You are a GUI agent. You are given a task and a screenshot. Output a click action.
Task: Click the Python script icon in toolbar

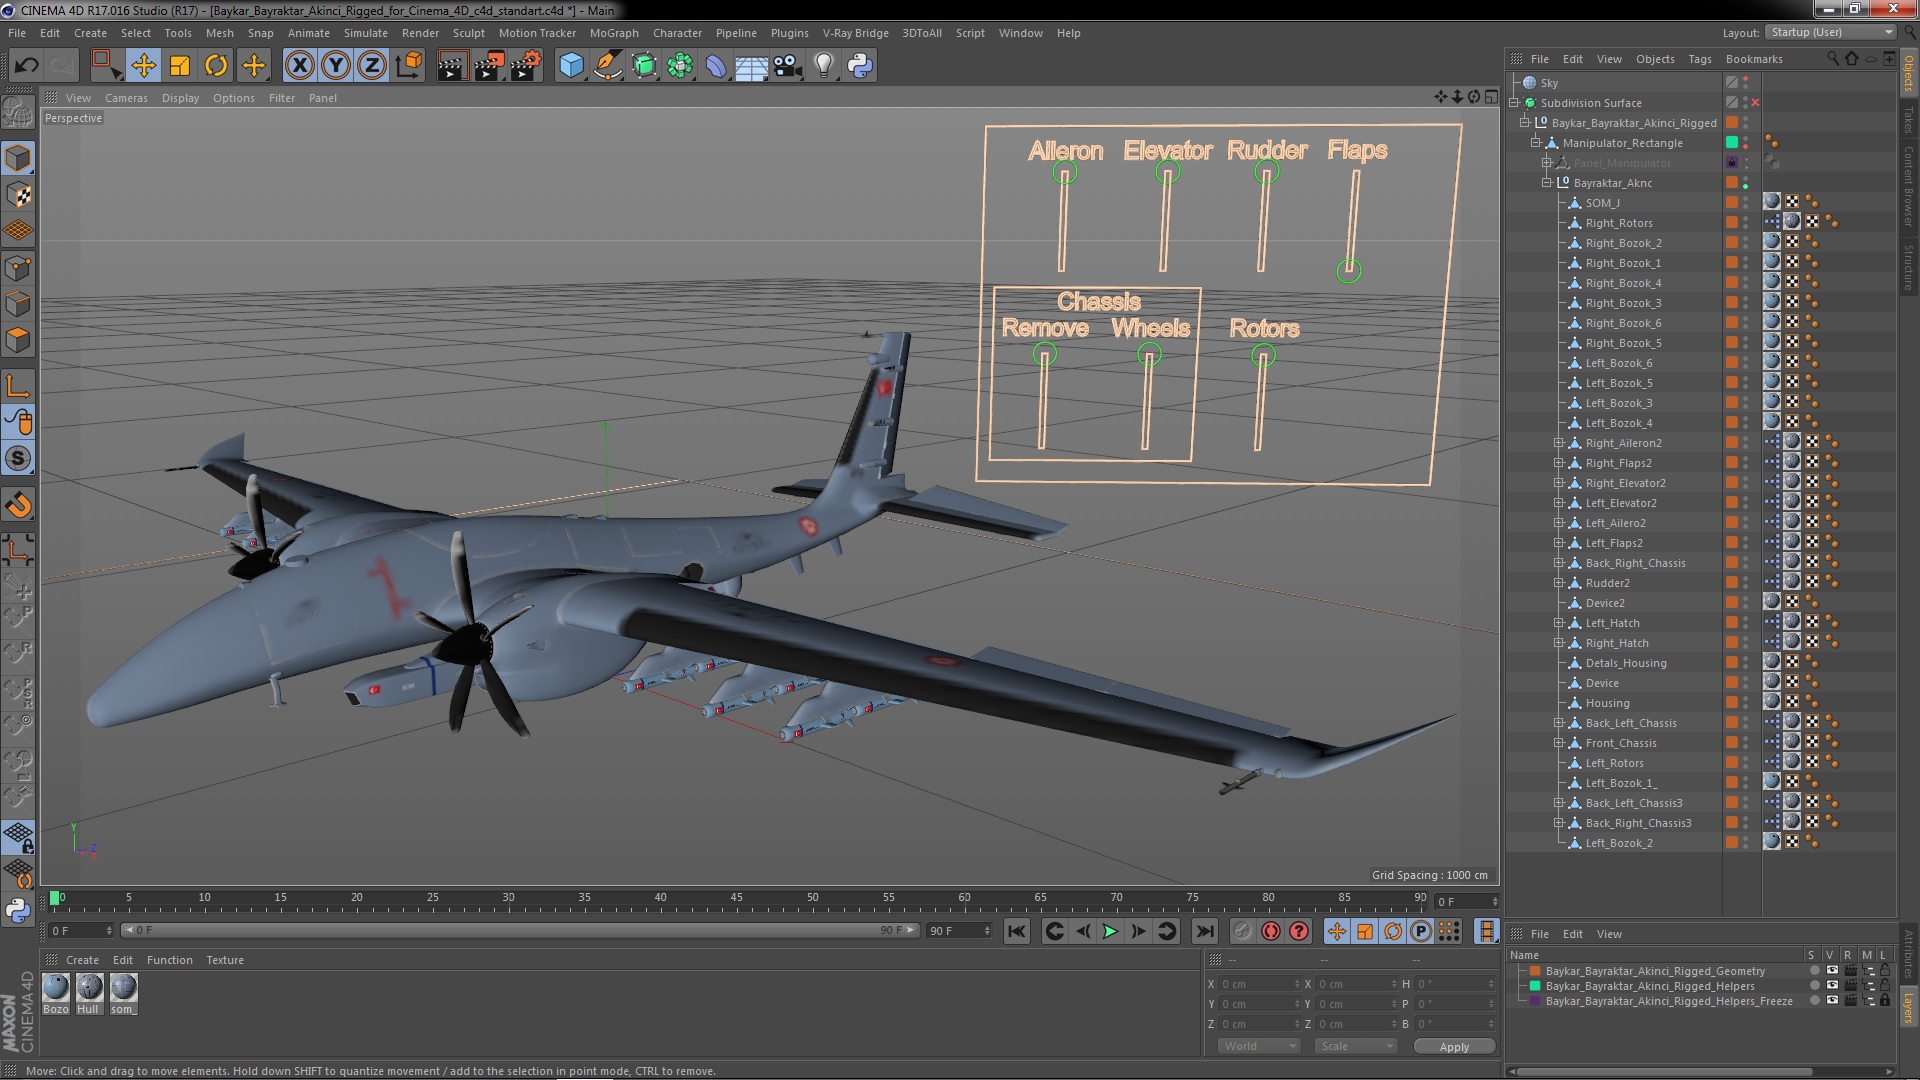tap(860, 66)
